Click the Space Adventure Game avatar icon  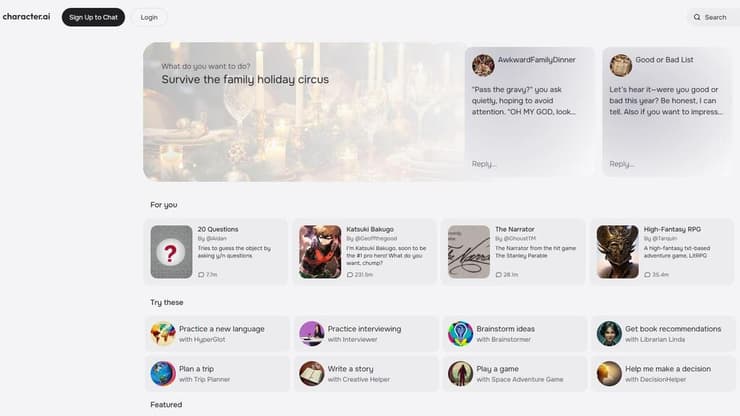click(x=460, y=374)
